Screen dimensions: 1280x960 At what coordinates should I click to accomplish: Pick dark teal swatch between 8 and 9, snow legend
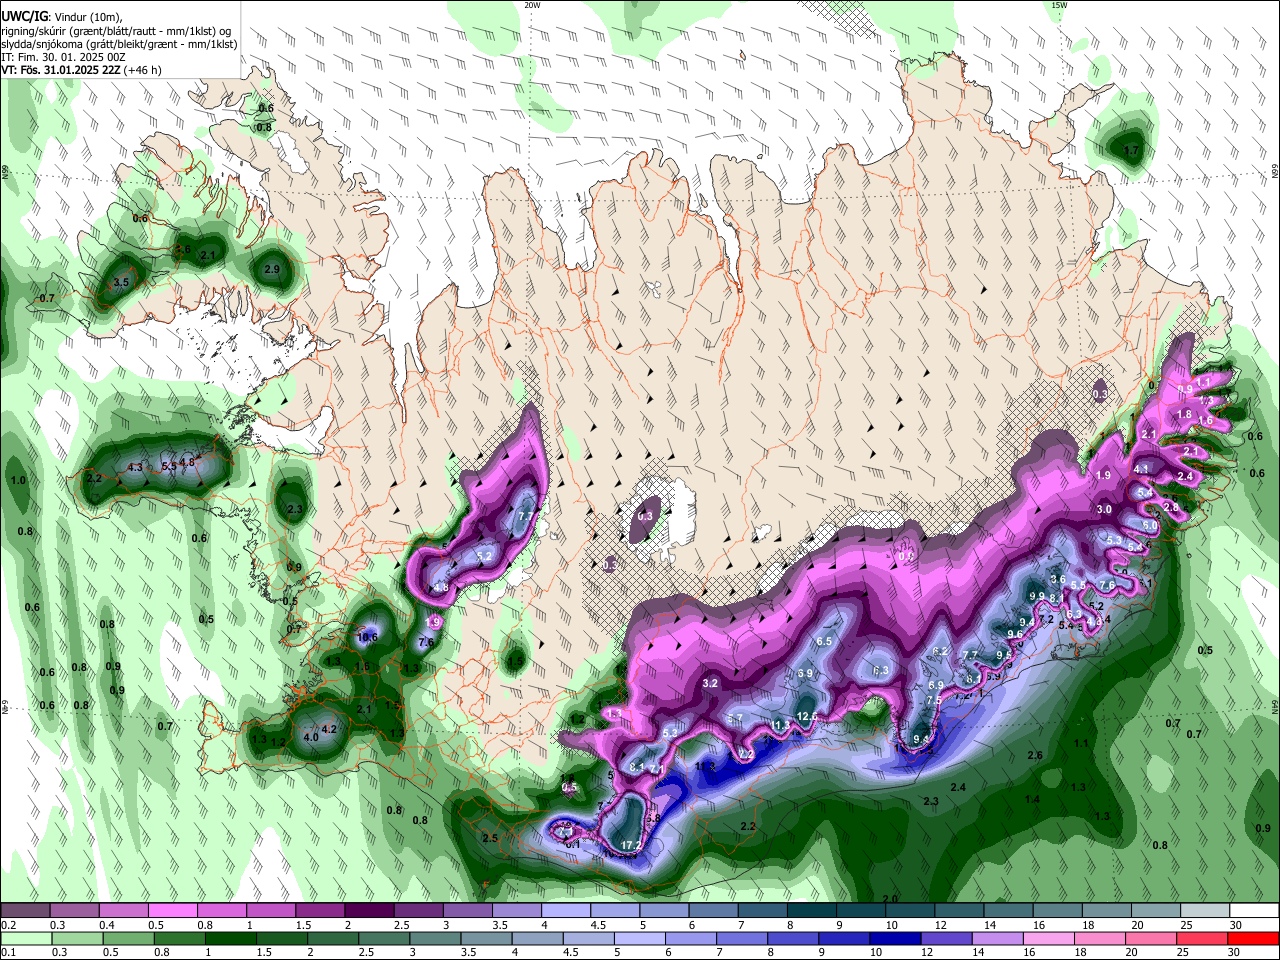pyautogui.click(x=811, y=911)
